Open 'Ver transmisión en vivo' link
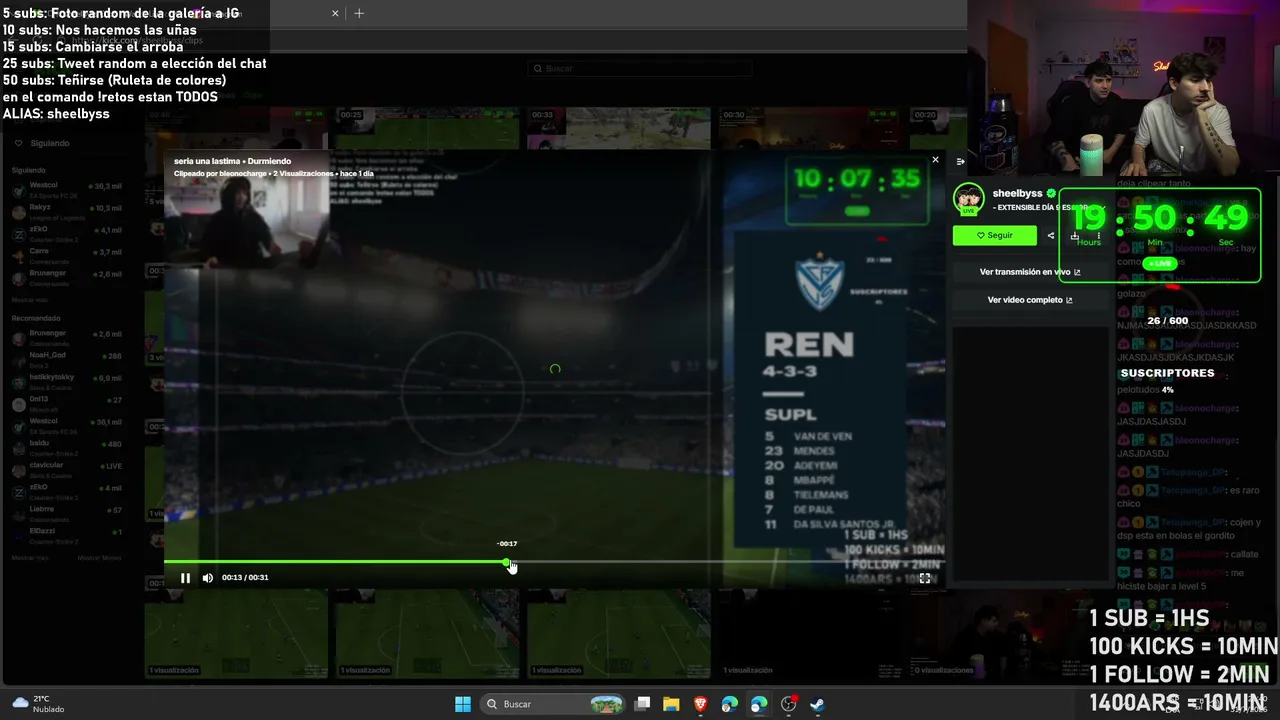The width and height of the screenshot is (1280, 720). click(x=1030, y=272)
